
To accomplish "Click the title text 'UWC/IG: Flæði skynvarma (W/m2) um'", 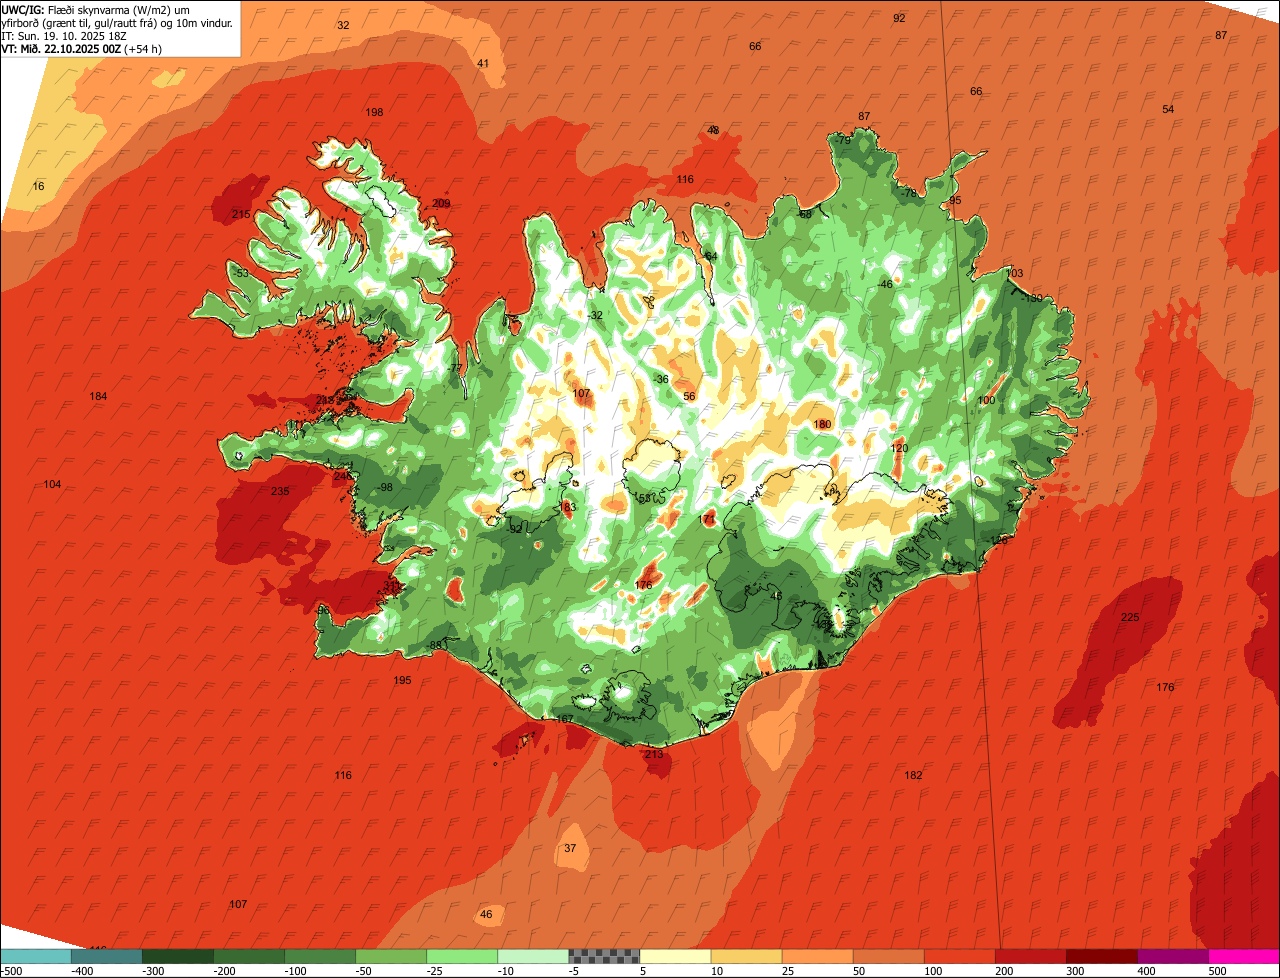I will pyautogui.click(x=96, y=8).
